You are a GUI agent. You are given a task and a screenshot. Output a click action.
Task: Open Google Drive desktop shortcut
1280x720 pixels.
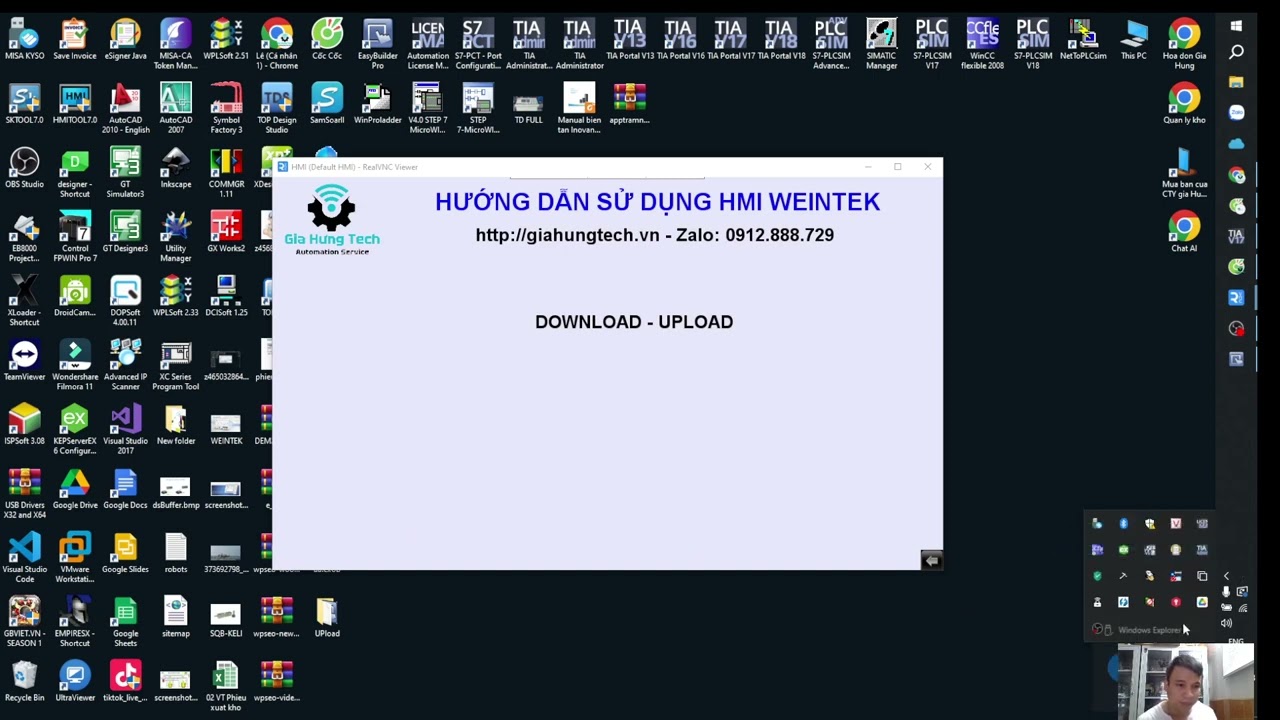[x=75, y=488]
